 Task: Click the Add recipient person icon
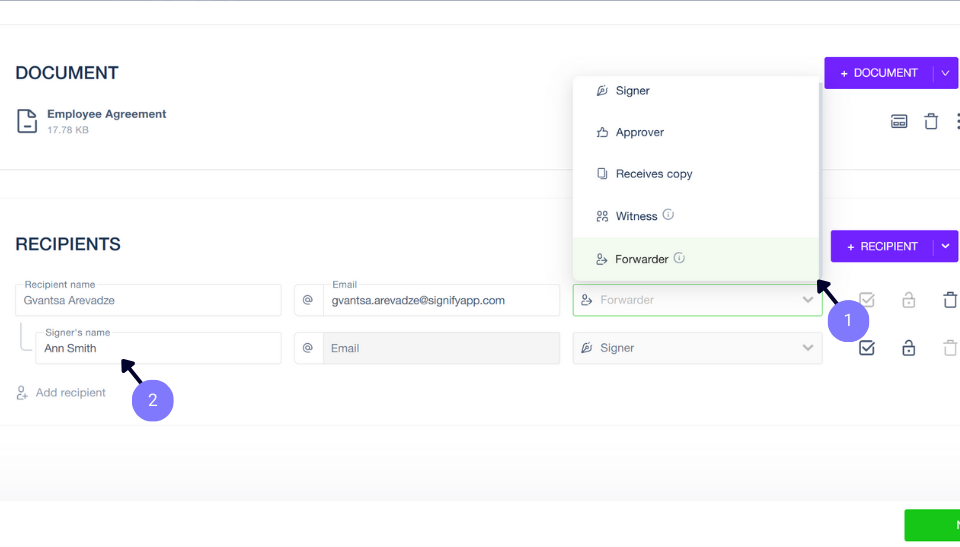tap(22, 393)
